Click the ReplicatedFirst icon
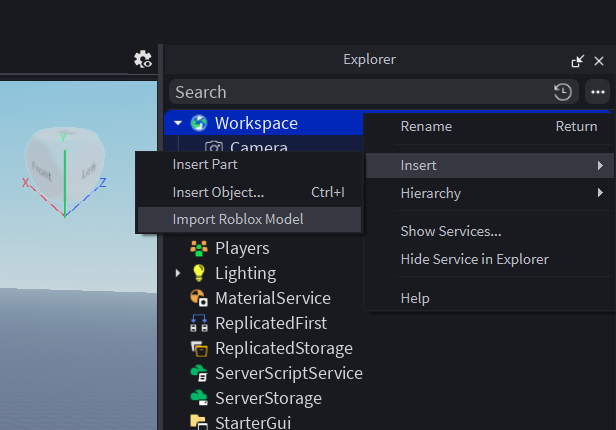 198,323
